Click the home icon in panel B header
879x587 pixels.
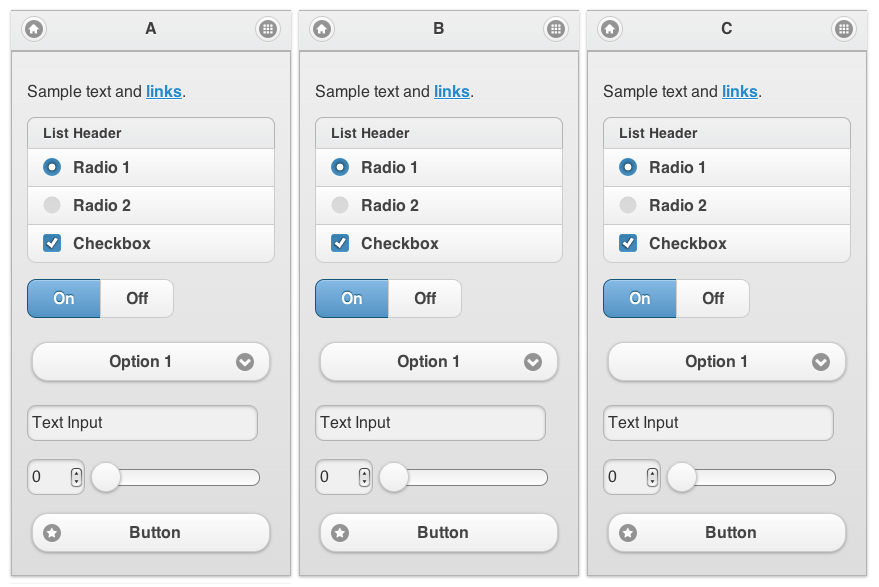click(322, 29)
